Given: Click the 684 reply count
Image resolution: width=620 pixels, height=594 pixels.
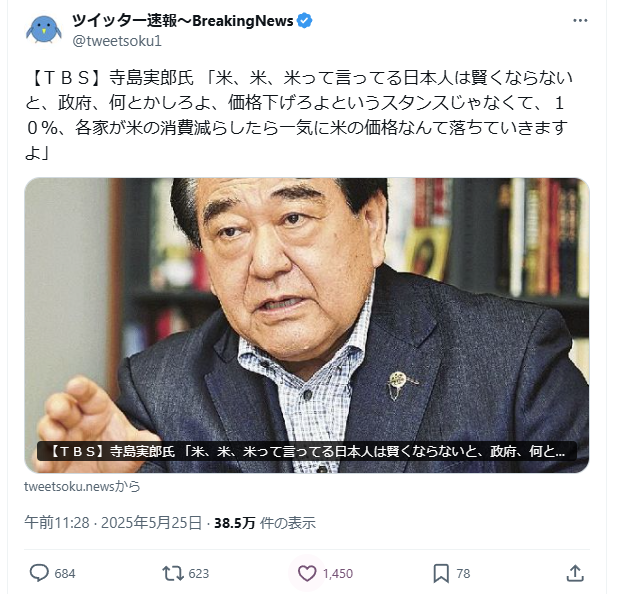Looking at the screenshot, I should (65, 573).
